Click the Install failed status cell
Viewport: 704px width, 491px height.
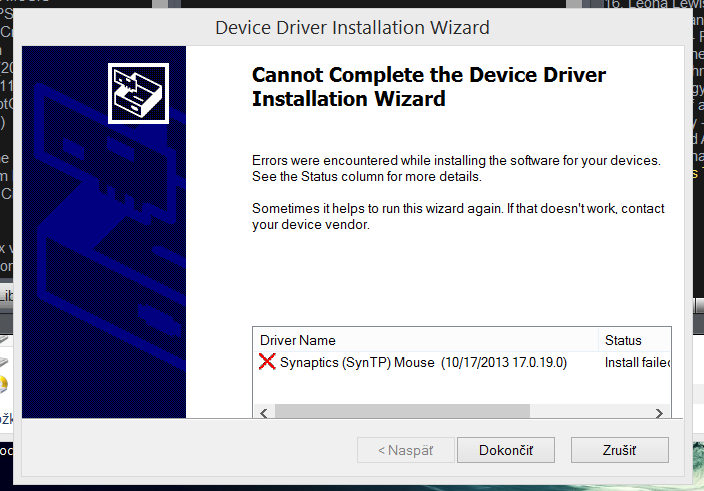click(x=637, y=362)
